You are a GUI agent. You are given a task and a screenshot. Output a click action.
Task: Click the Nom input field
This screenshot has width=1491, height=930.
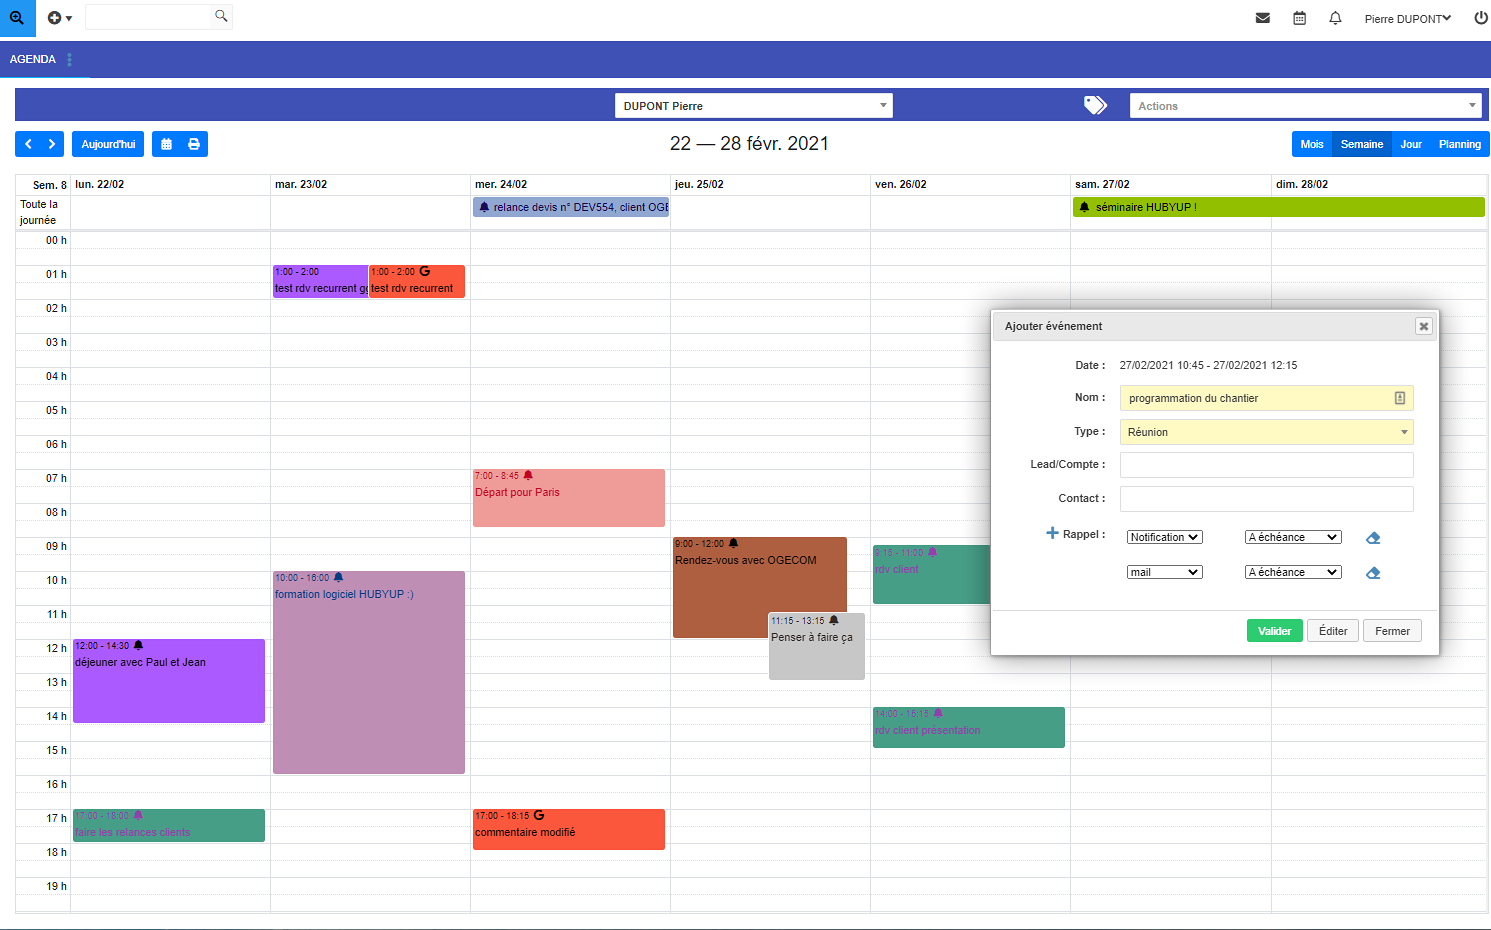1266,398
